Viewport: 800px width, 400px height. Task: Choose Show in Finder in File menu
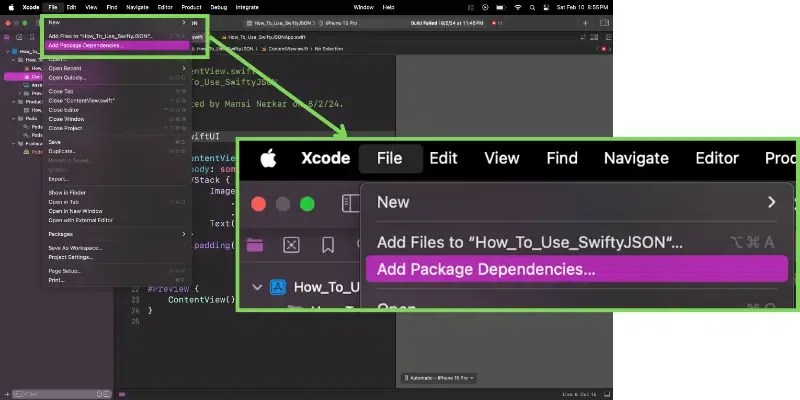[117, 193]
